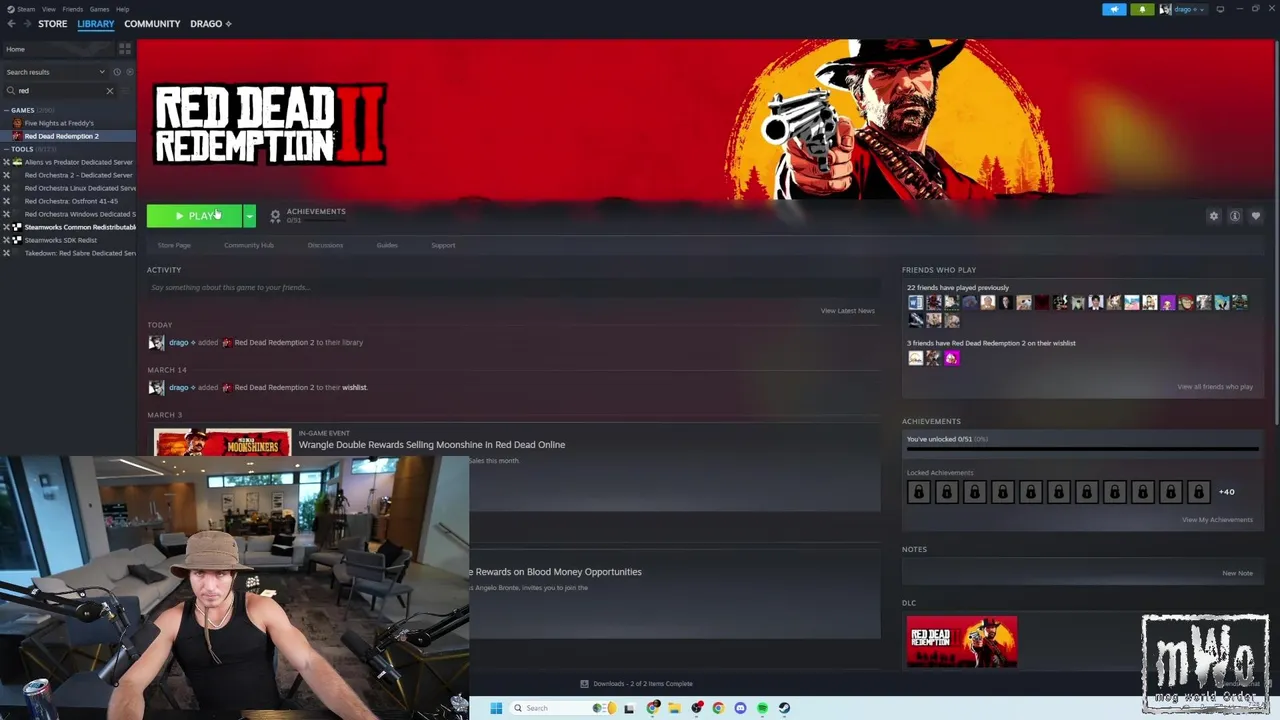Open Windows Start menu

[496, 708]
